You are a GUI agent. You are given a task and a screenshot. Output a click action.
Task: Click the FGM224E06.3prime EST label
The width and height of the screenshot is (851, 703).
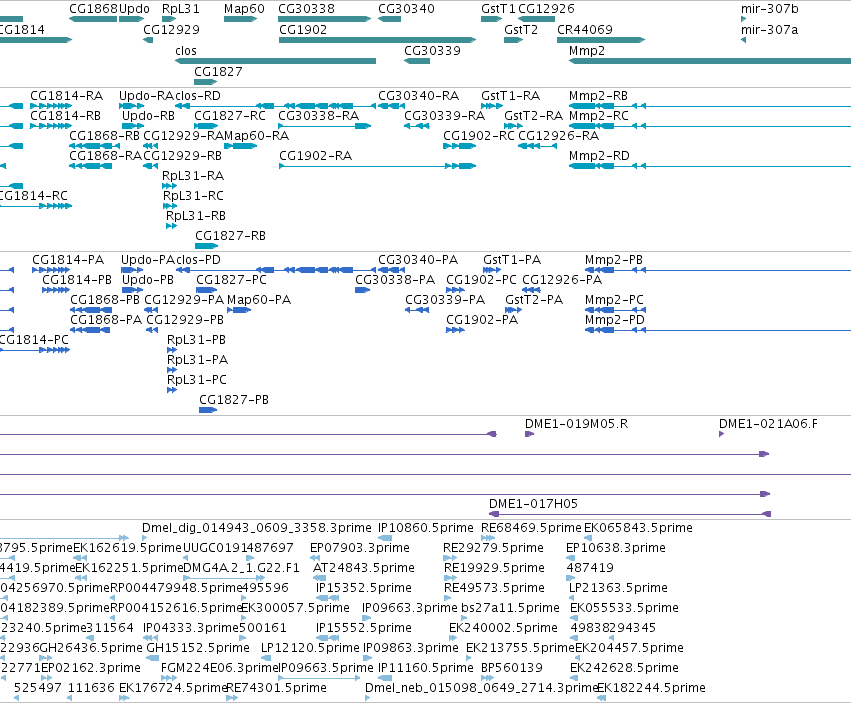(x=219, y=668)
